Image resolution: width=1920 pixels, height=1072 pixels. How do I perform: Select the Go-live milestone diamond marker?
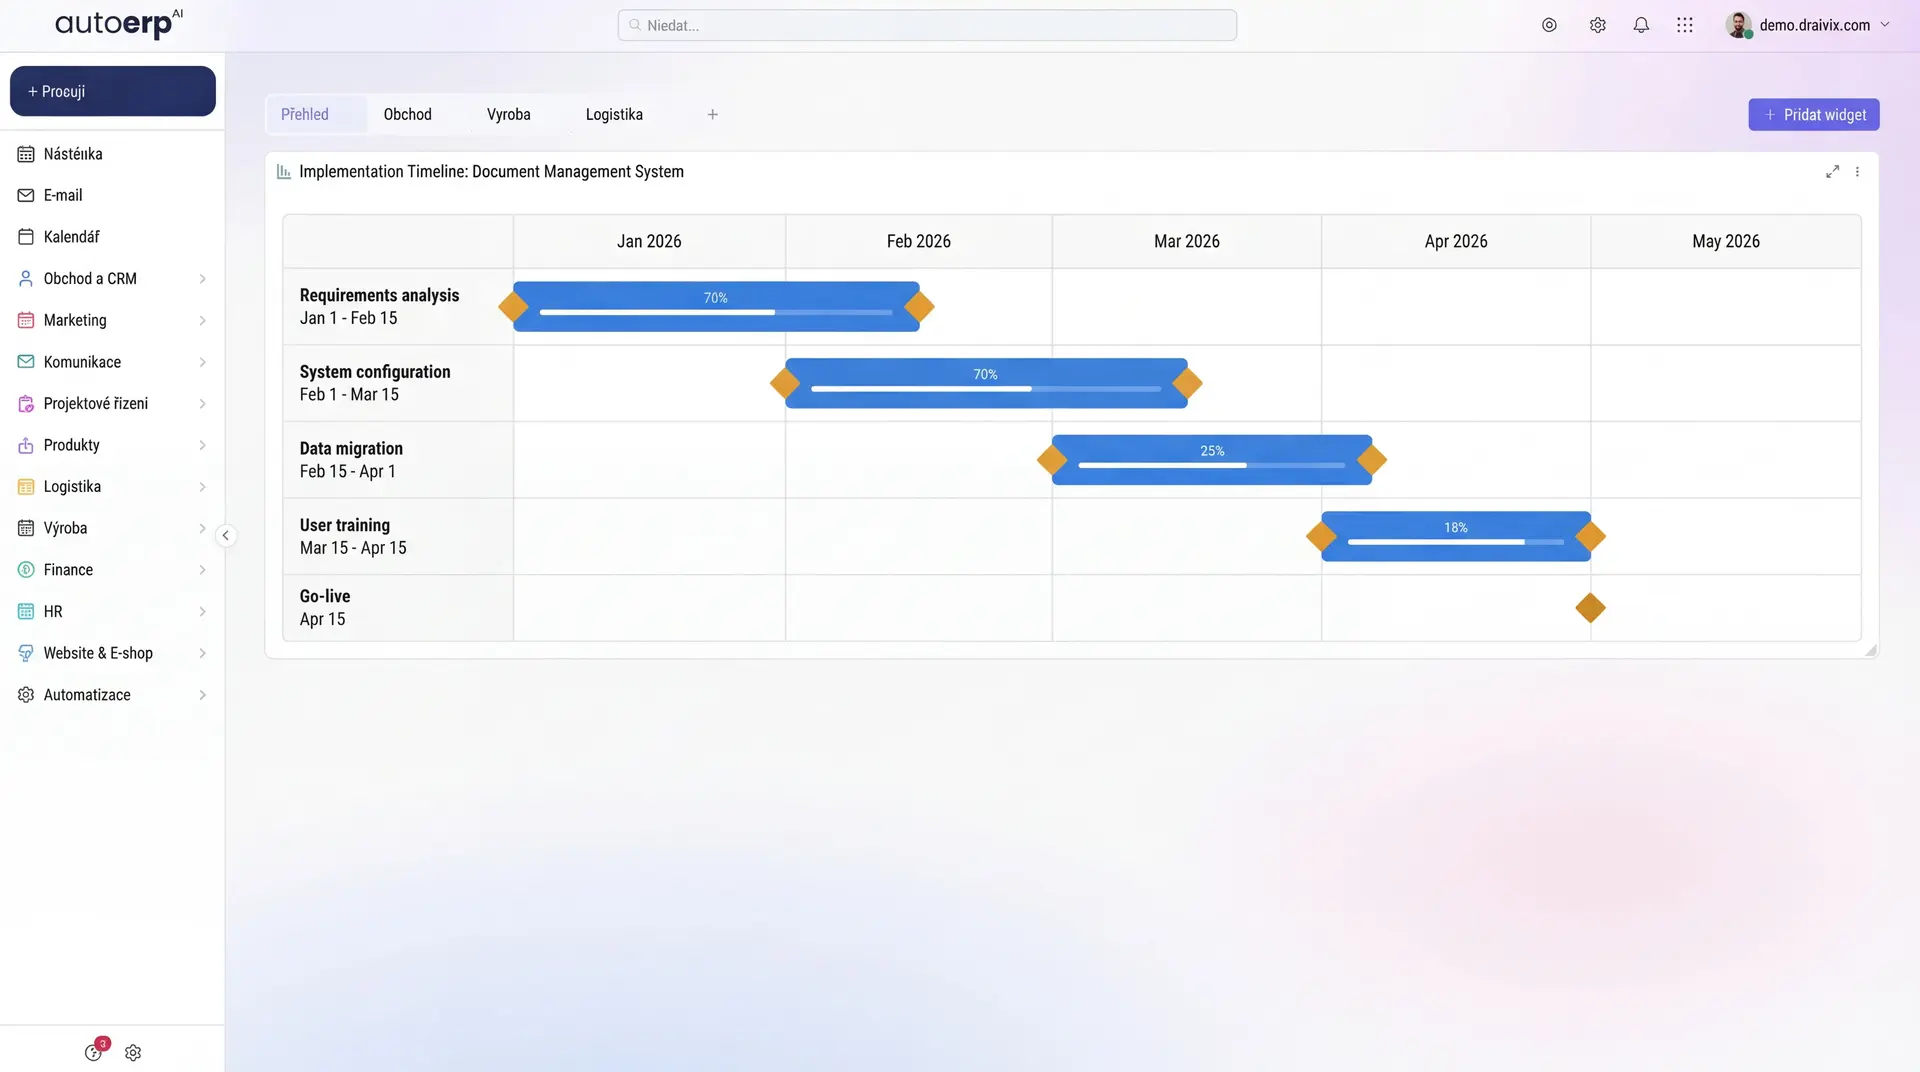point(1590,607)
